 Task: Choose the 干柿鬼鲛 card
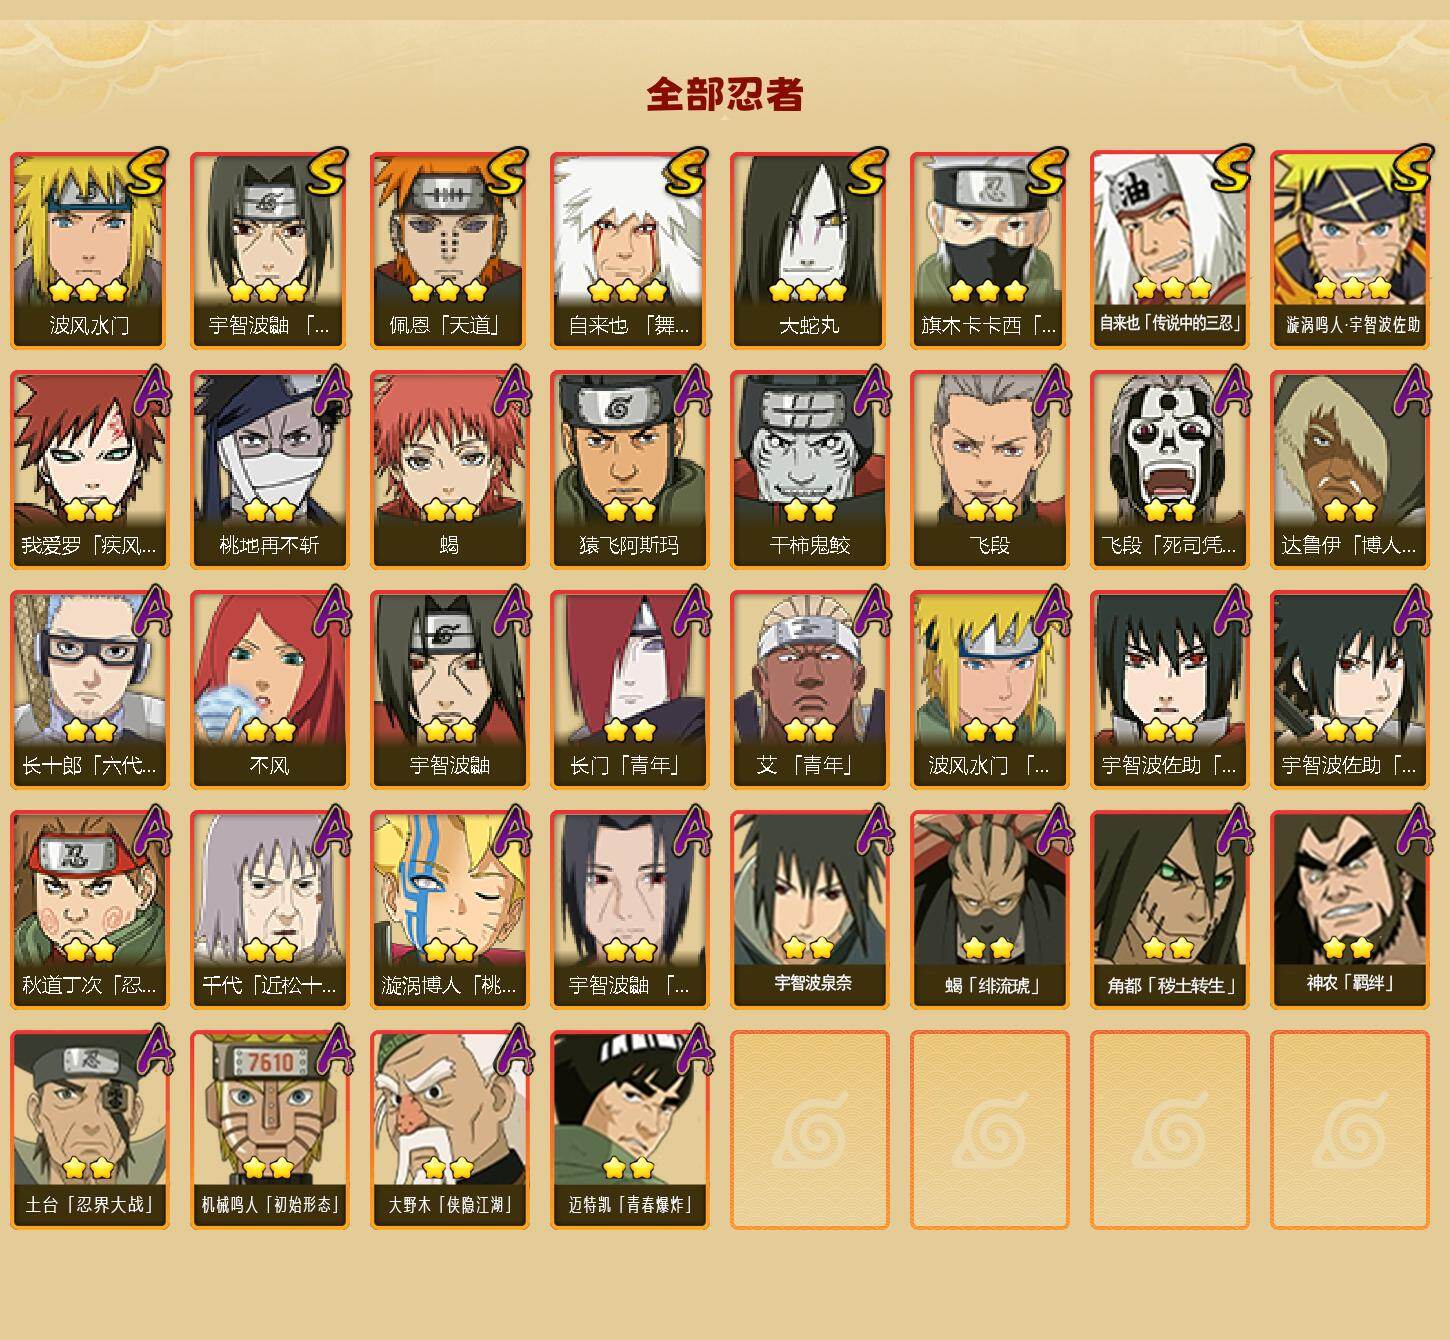(809, 470)
